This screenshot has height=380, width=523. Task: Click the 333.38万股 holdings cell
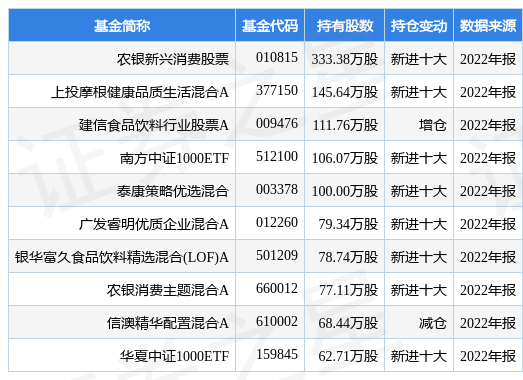pos(345,59)
